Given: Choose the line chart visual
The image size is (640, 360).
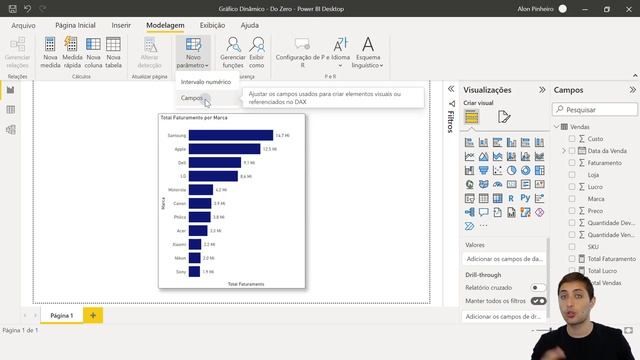Looking at the screenshot, I should click(469, 156).
